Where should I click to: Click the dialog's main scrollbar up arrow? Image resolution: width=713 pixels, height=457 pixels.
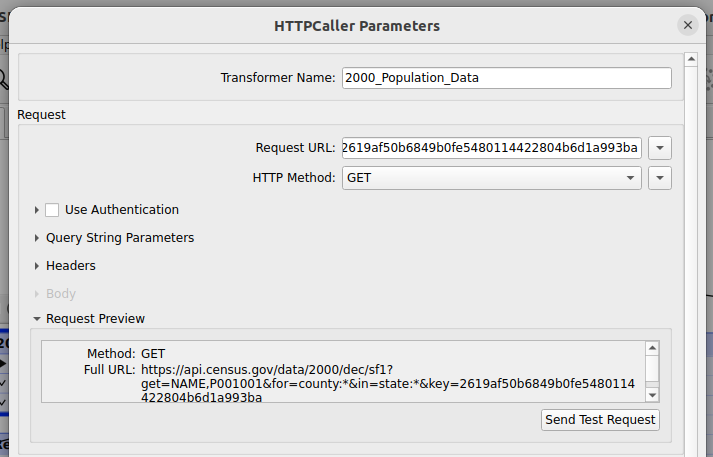690,60
